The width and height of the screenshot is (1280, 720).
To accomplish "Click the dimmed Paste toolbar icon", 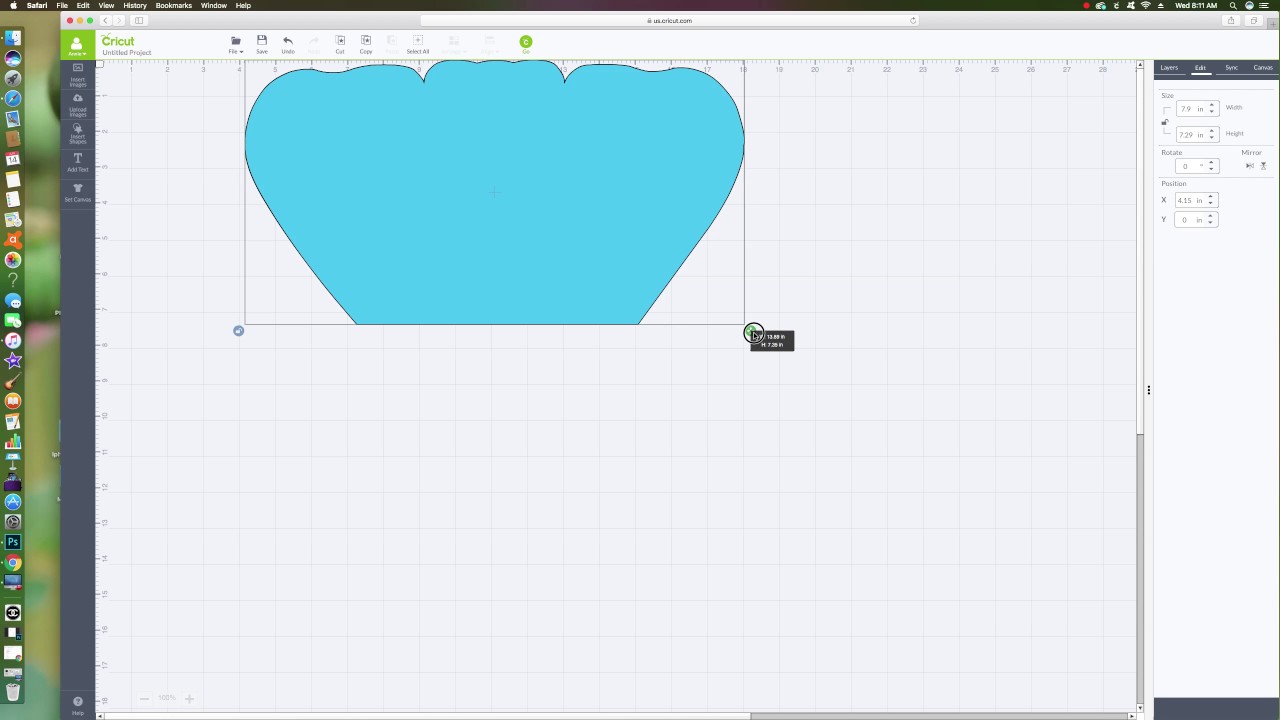I will [392, 44].
